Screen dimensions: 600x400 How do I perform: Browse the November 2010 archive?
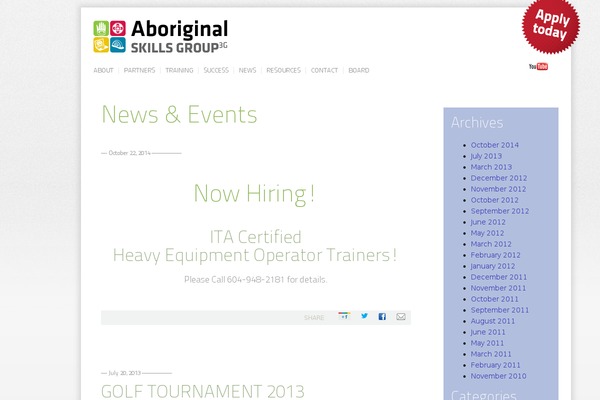click(x=498, y=376)
